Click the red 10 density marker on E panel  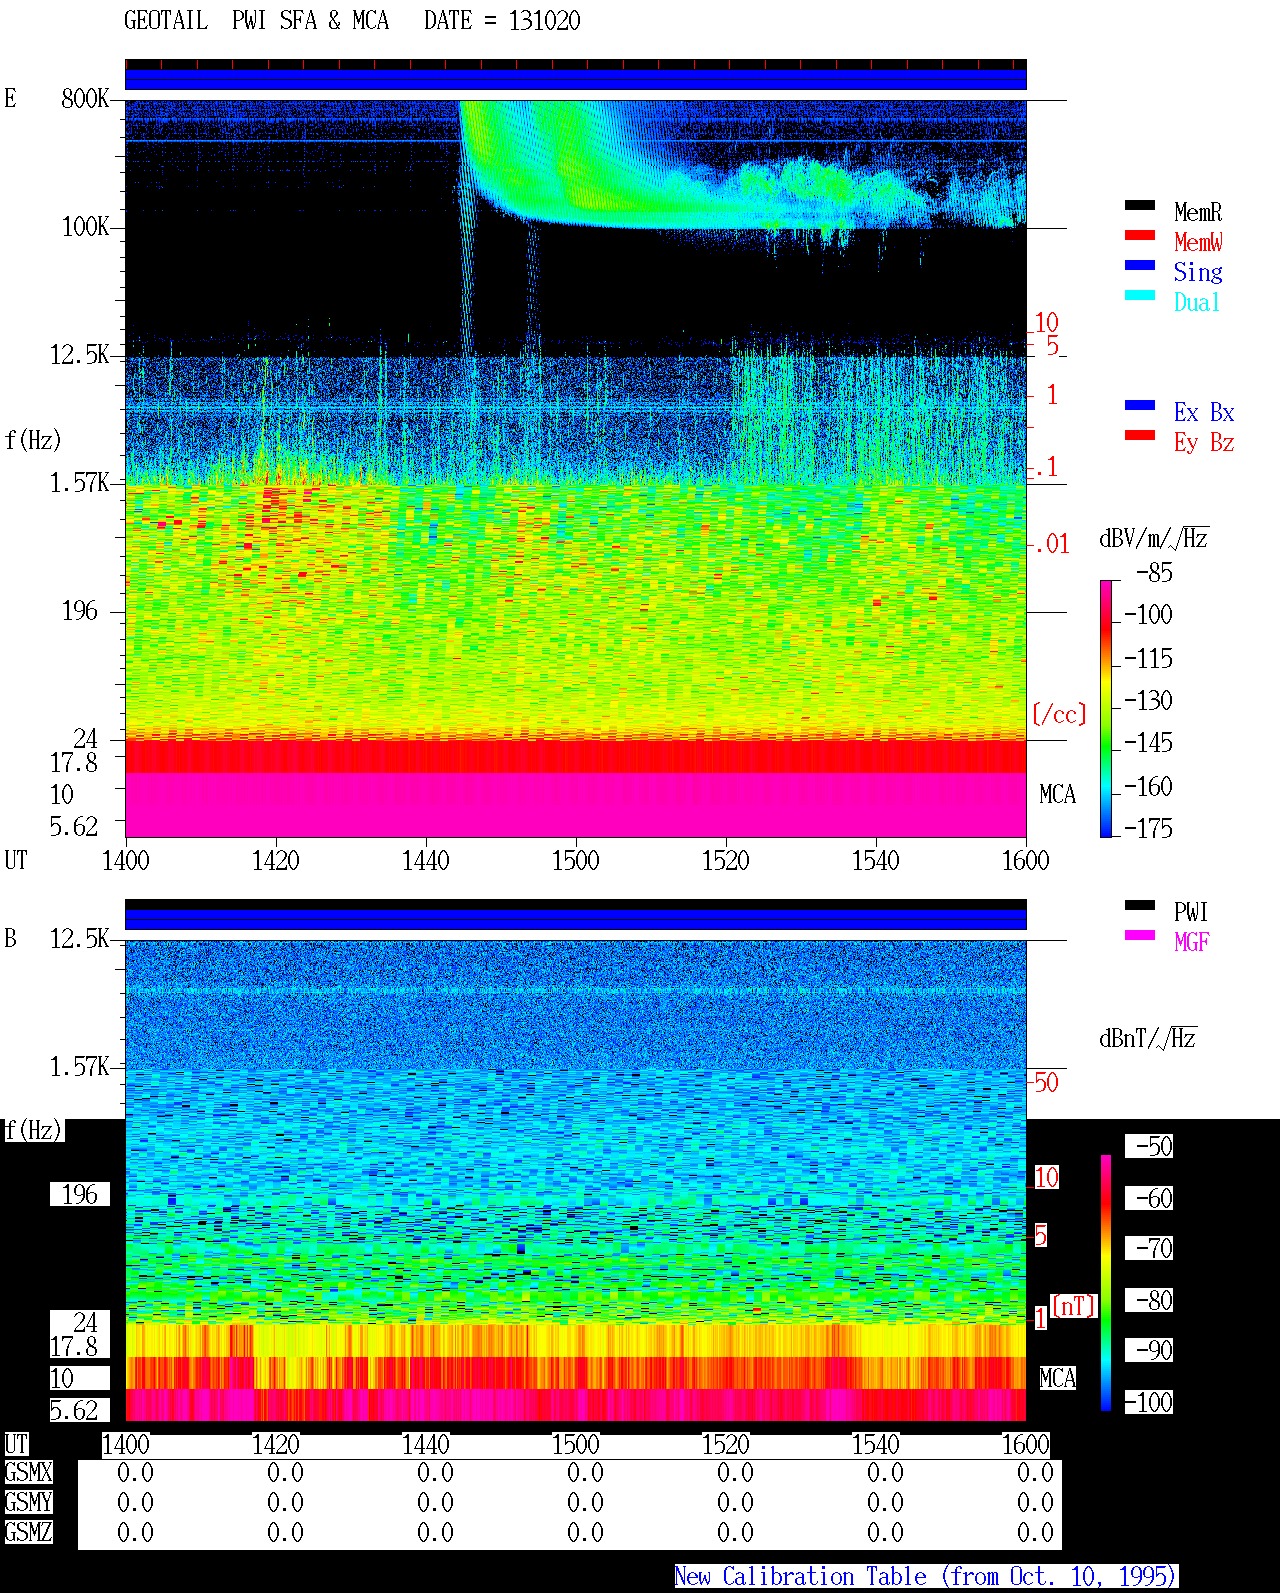(1046, 322)
